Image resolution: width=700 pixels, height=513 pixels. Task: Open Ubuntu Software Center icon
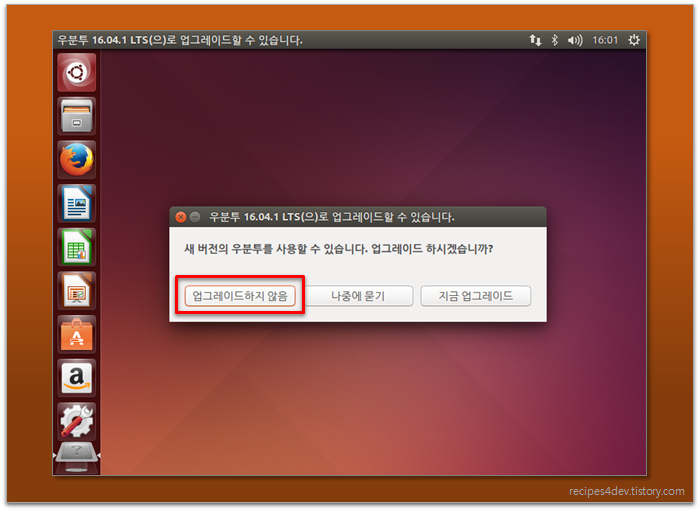[76, 334]
